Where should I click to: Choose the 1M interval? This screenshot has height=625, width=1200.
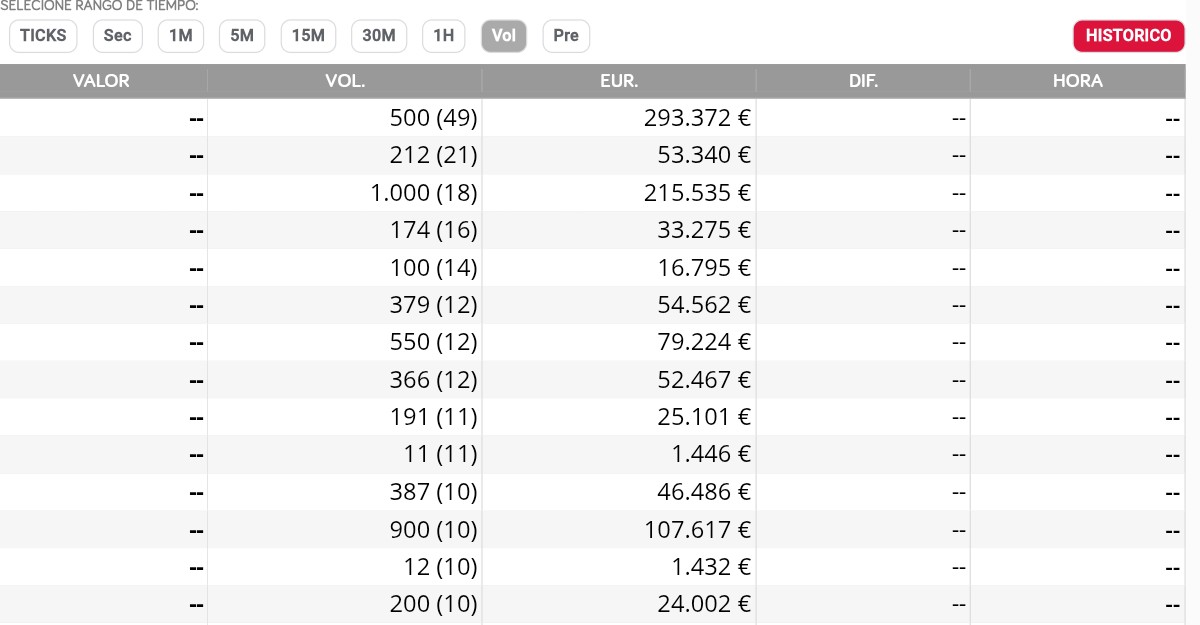pyautogui.click(x=180, y=36)
